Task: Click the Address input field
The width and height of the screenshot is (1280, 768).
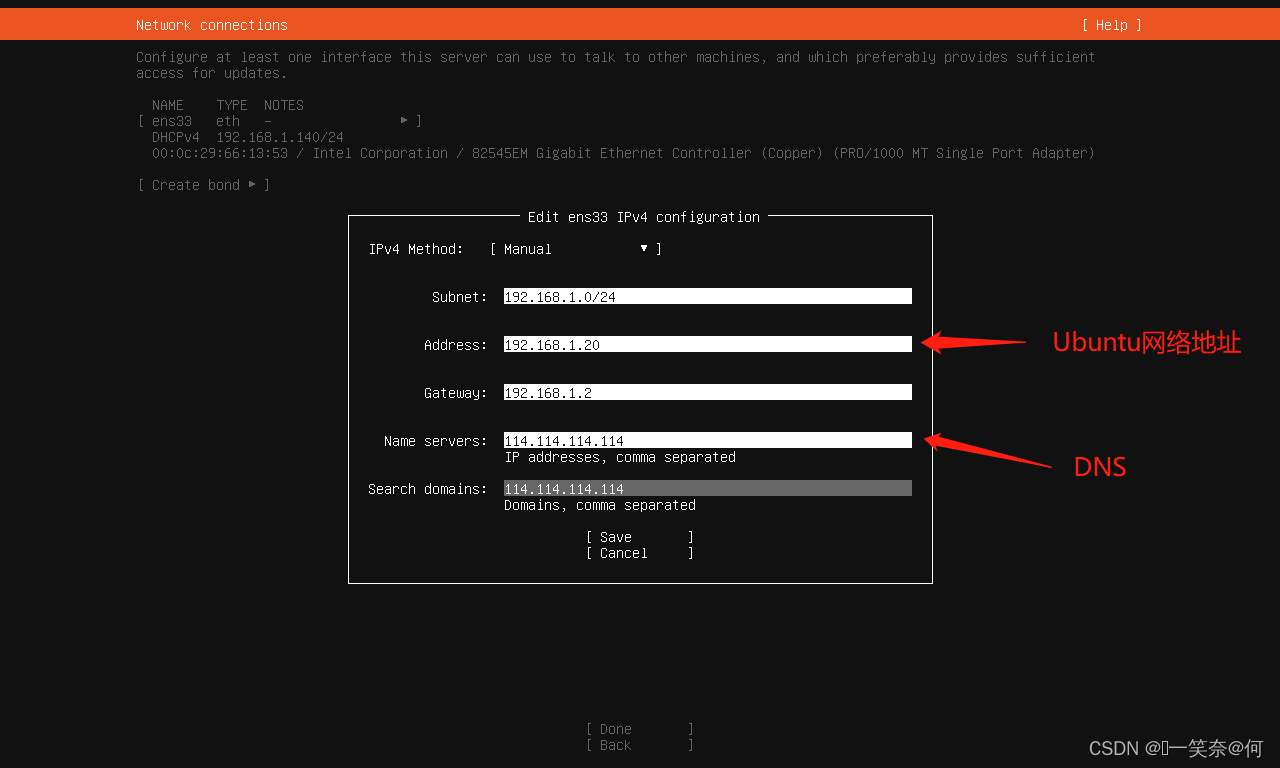Action: [x=708, y=345]
